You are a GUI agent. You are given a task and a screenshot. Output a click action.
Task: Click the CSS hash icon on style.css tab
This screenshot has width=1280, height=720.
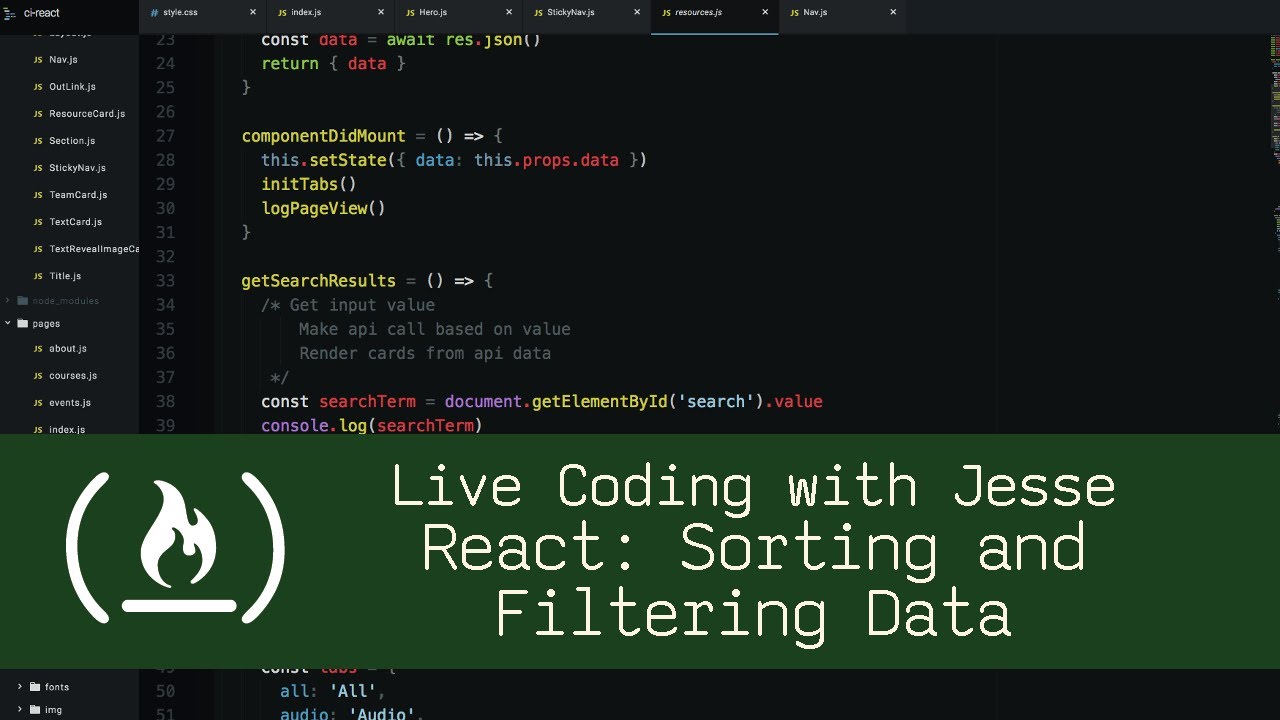pos(154,12)
